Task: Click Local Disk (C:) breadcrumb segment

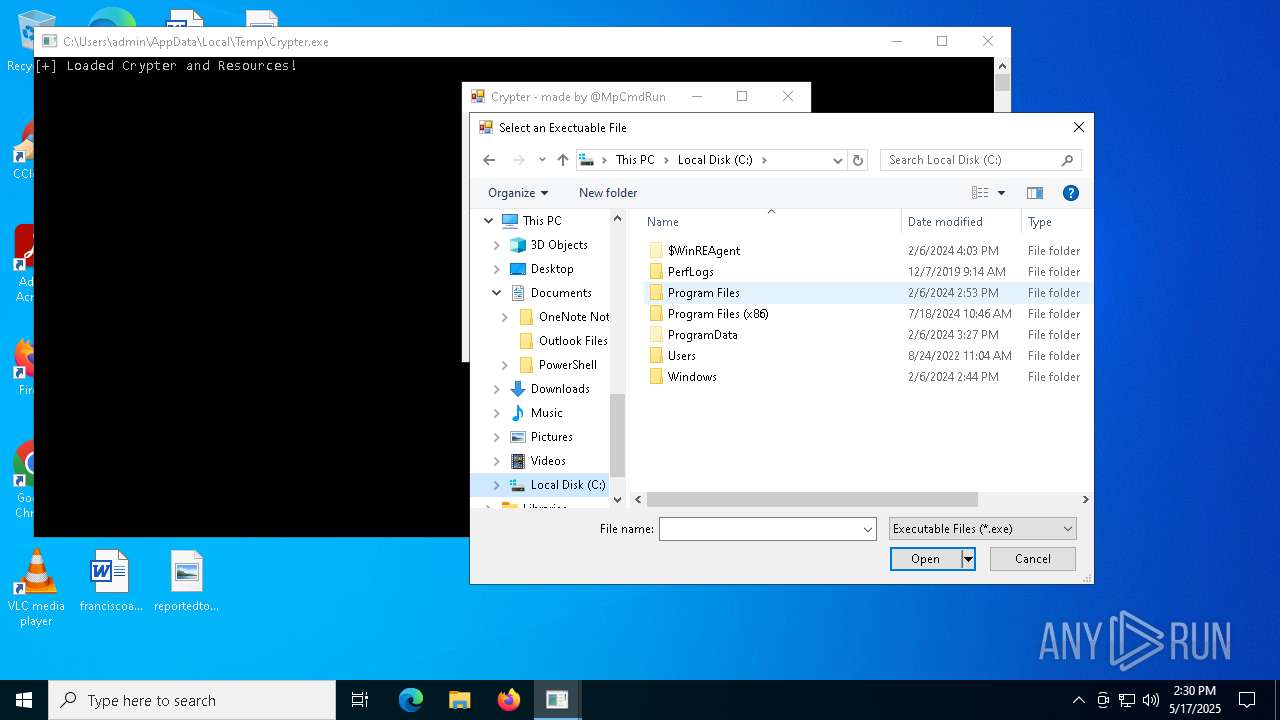Action: [715, 160]
